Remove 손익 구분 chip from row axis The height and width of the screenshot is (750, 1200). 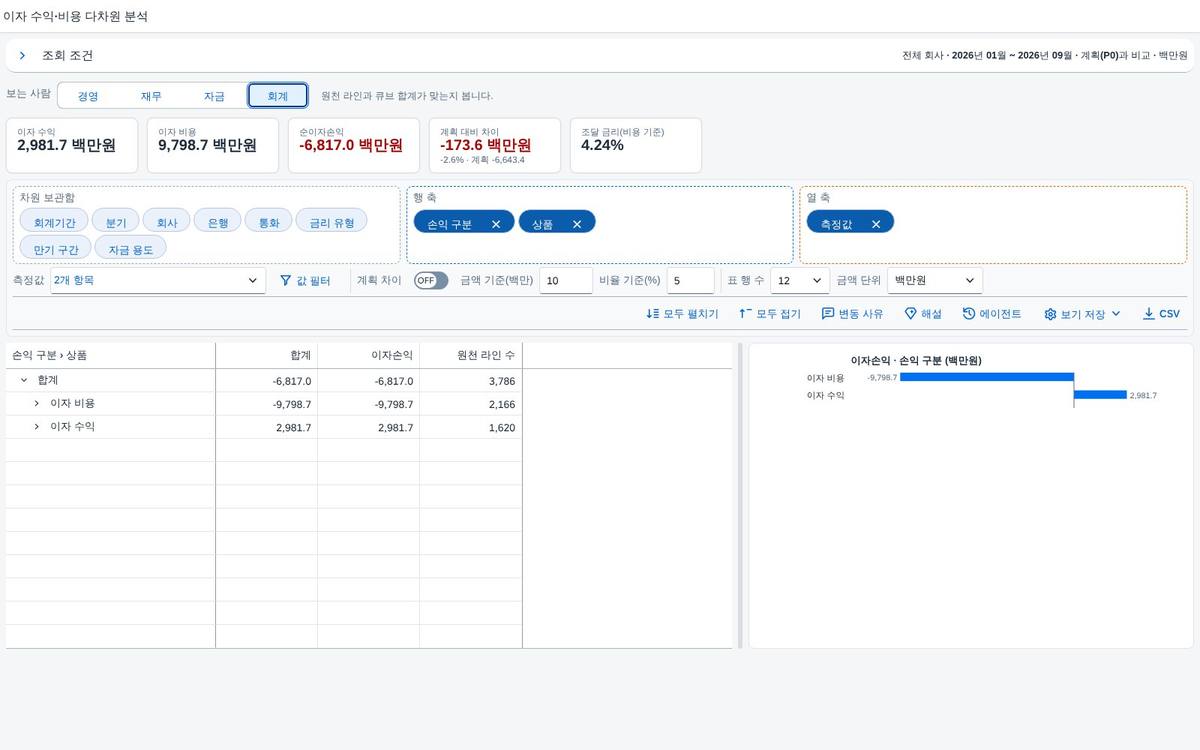tap(495, 224)
